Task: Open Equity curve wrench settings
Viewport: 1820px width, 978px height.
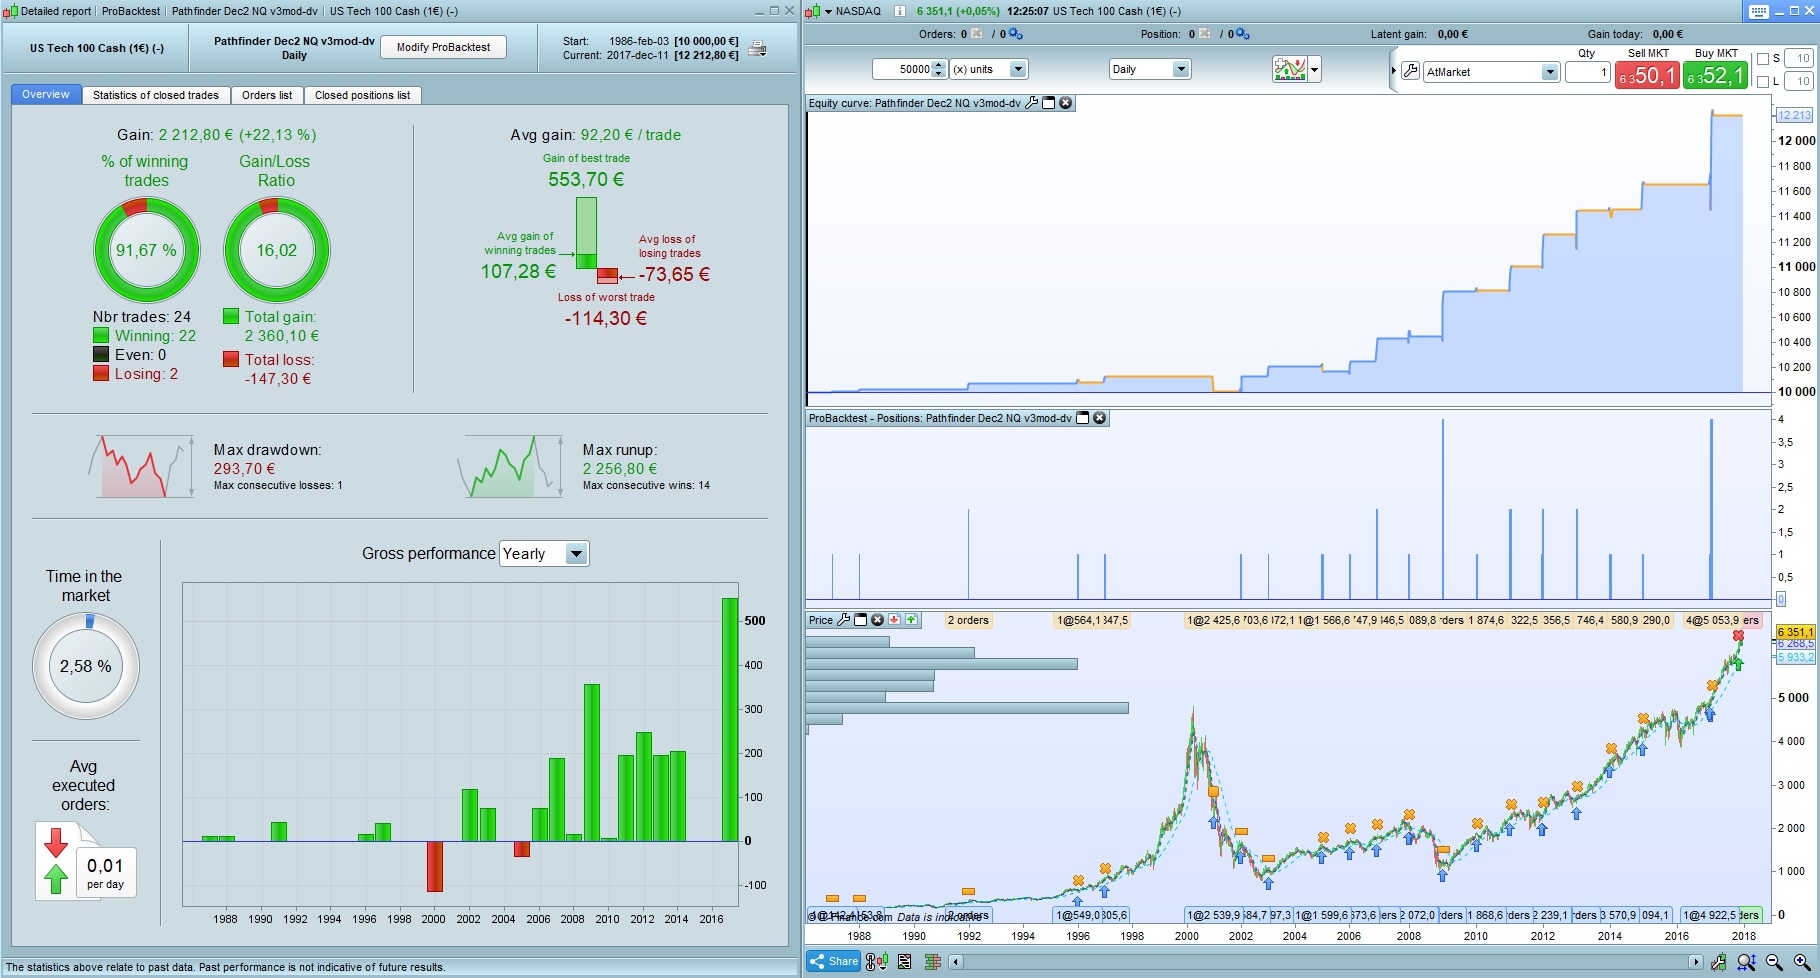Action: click(x=1032, y=103)
